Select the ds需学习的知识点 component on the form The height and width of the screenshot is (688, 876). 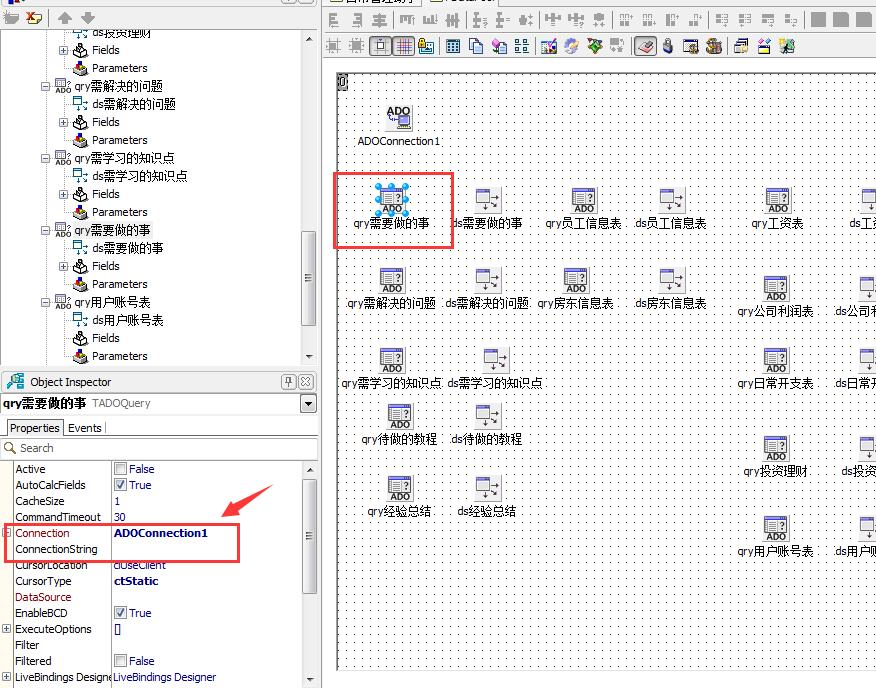click(496, 360)
